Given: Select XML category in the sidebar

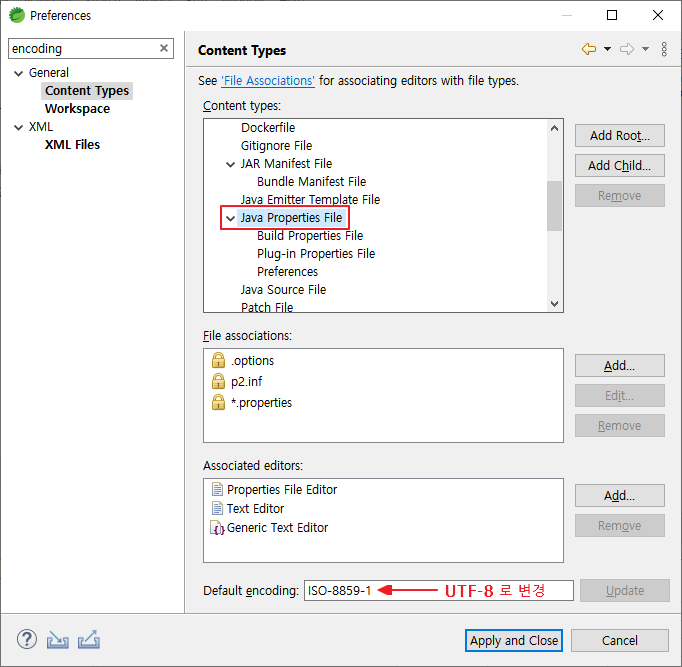Looking at the screenshot, I should point(41,127).
